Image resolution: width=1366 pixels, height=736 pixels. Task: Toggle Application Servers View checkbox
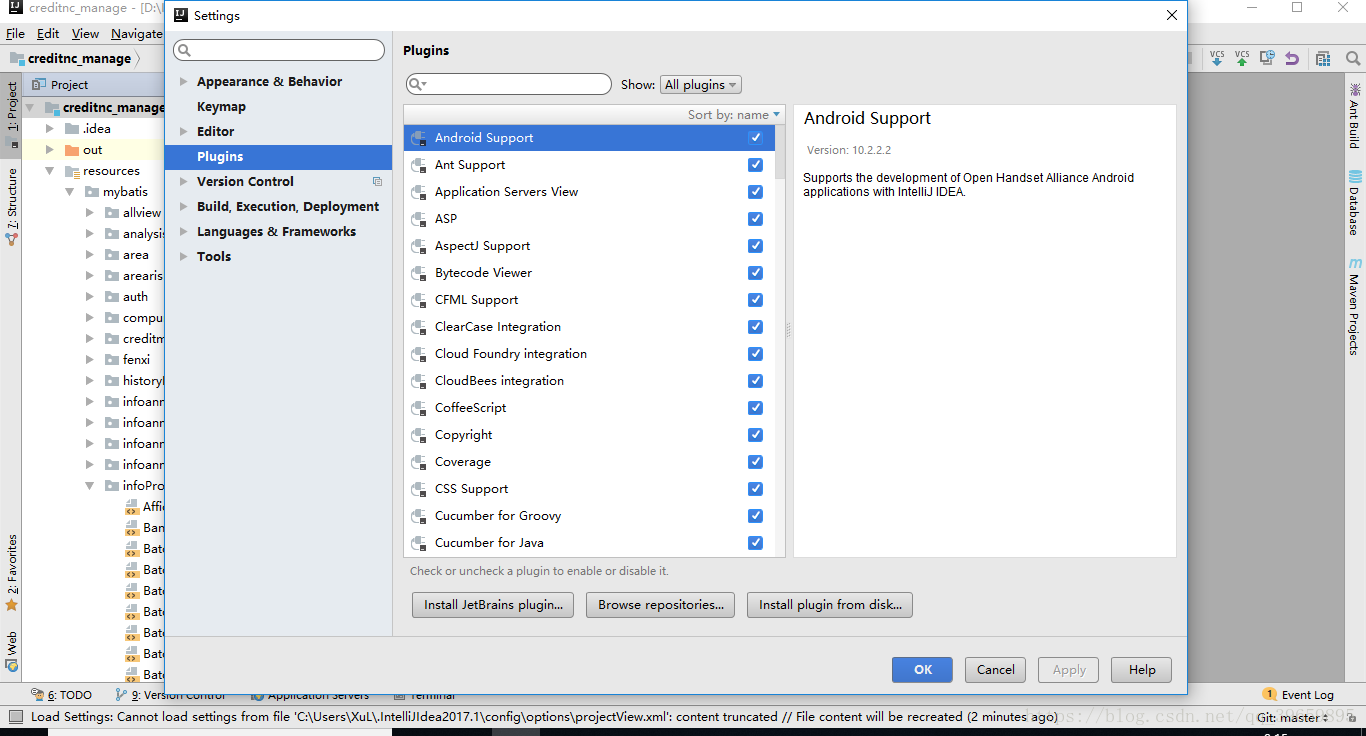[x=755, y=192]
